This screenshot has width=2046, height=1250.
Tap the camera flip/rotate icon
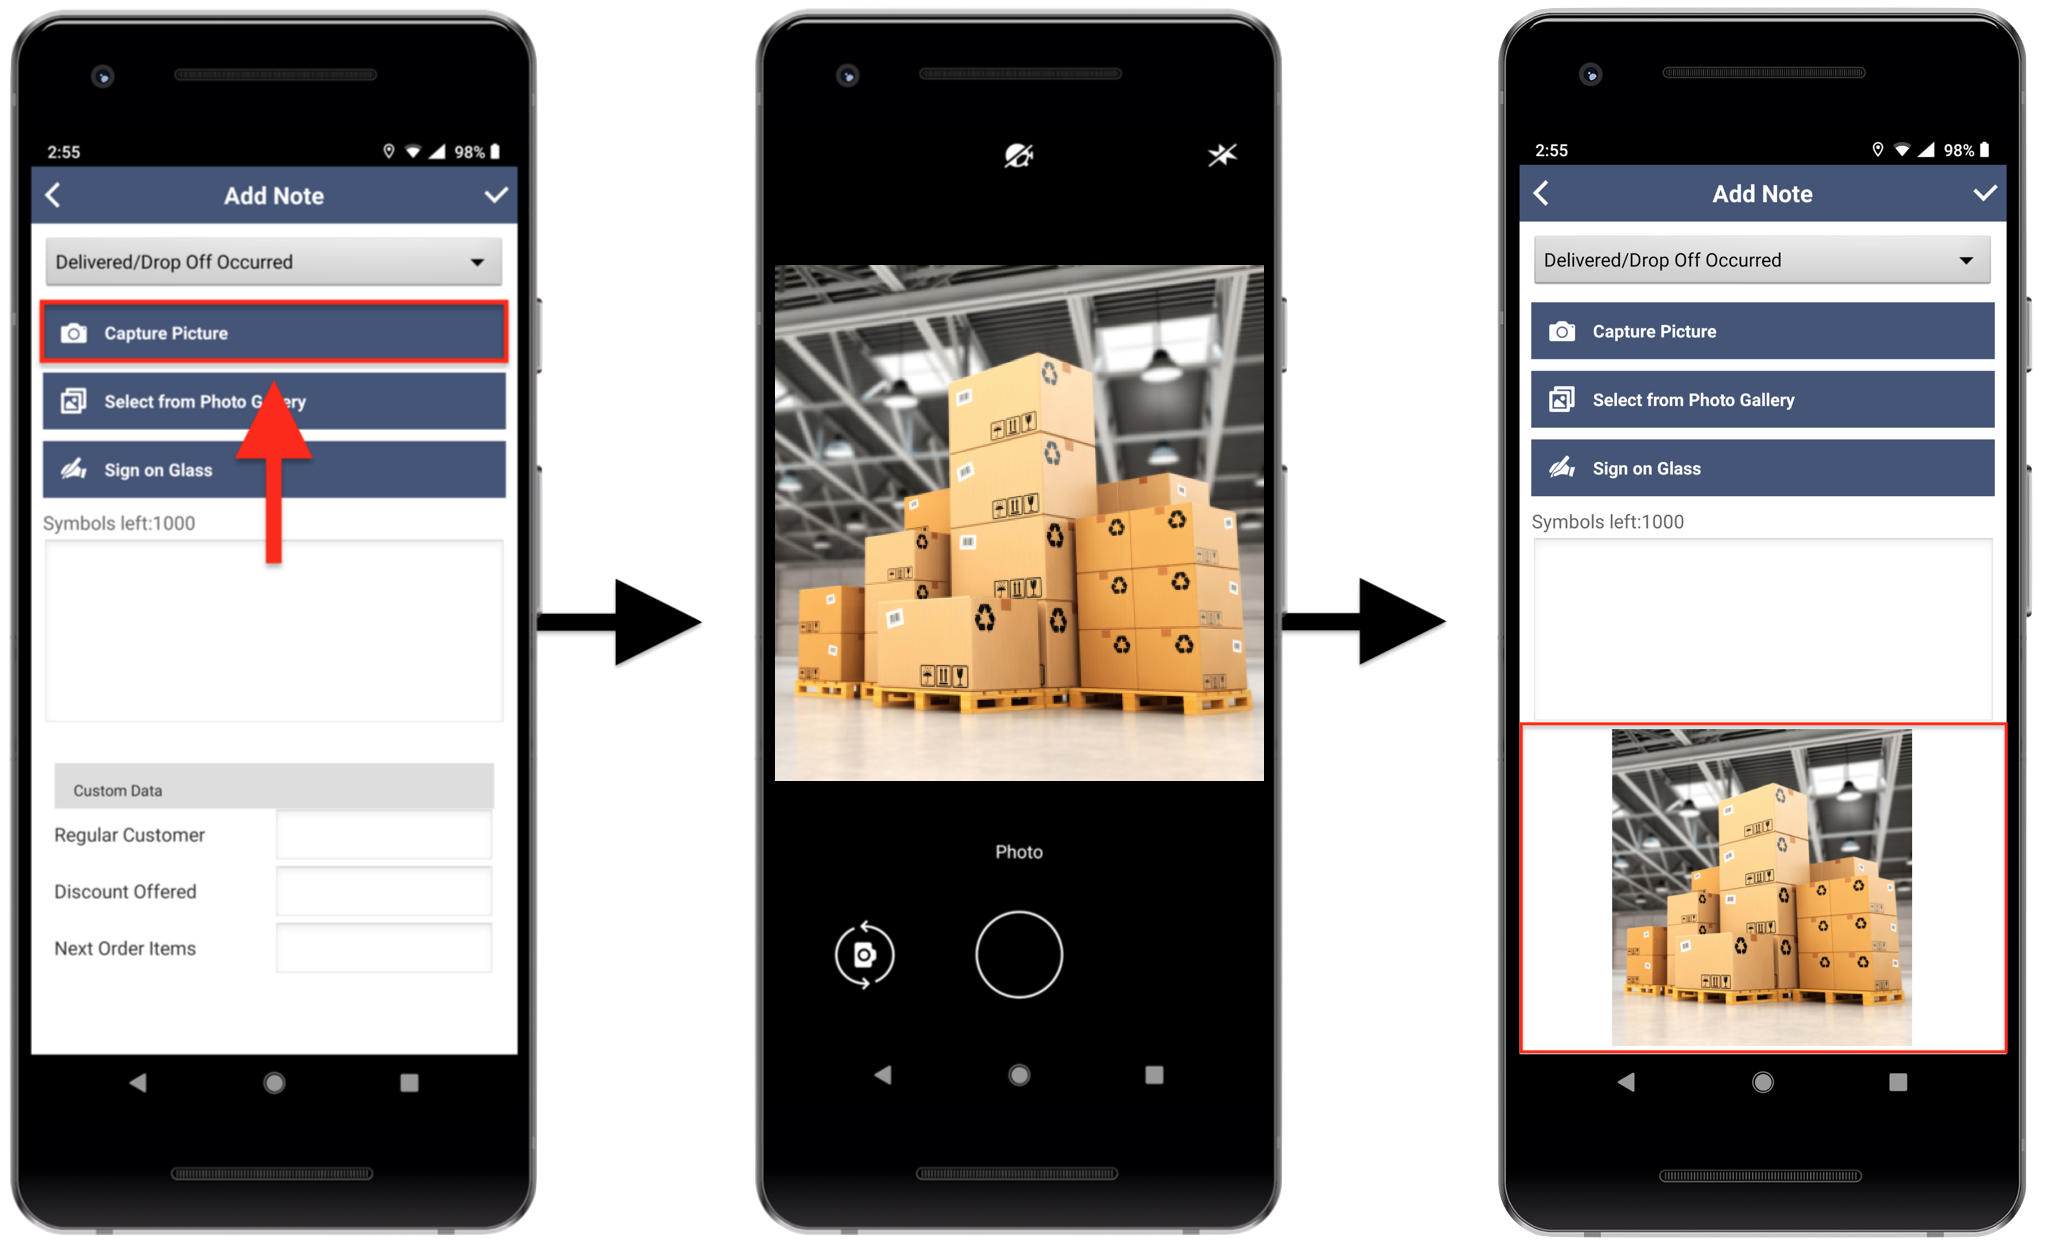[x=864, y=953]
